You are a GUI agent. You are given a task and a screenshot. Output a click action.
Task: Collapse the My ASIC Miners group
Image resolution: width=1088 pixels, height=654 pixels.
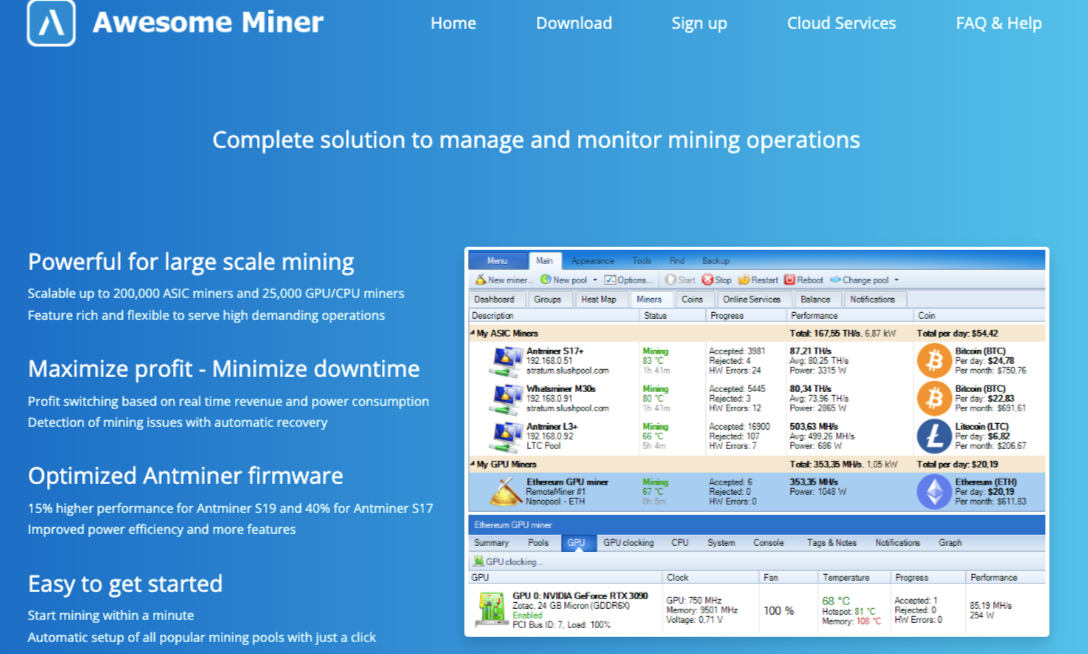pos(473,333)
